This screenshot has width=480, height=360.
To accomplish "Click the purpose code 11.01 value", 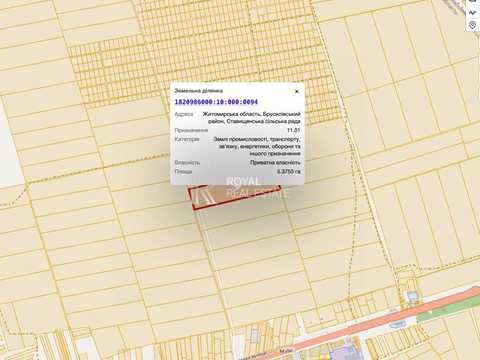I will tap(294, 130).
